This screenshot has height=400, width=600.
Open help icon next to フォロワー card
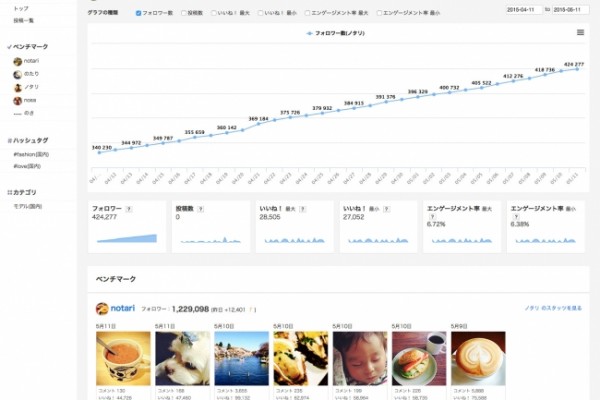pyautogui.click(x=129, y=209)
